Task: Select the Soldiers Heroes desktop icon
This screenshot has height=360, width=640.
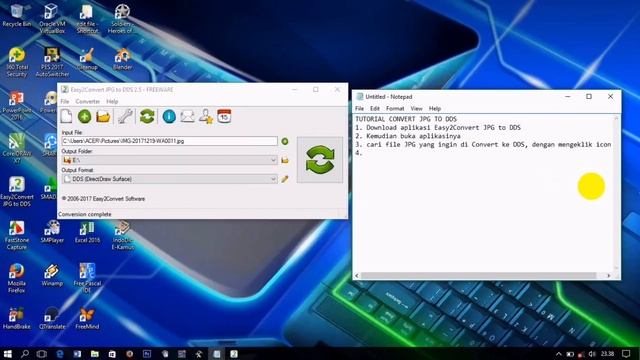Action: 122,18
